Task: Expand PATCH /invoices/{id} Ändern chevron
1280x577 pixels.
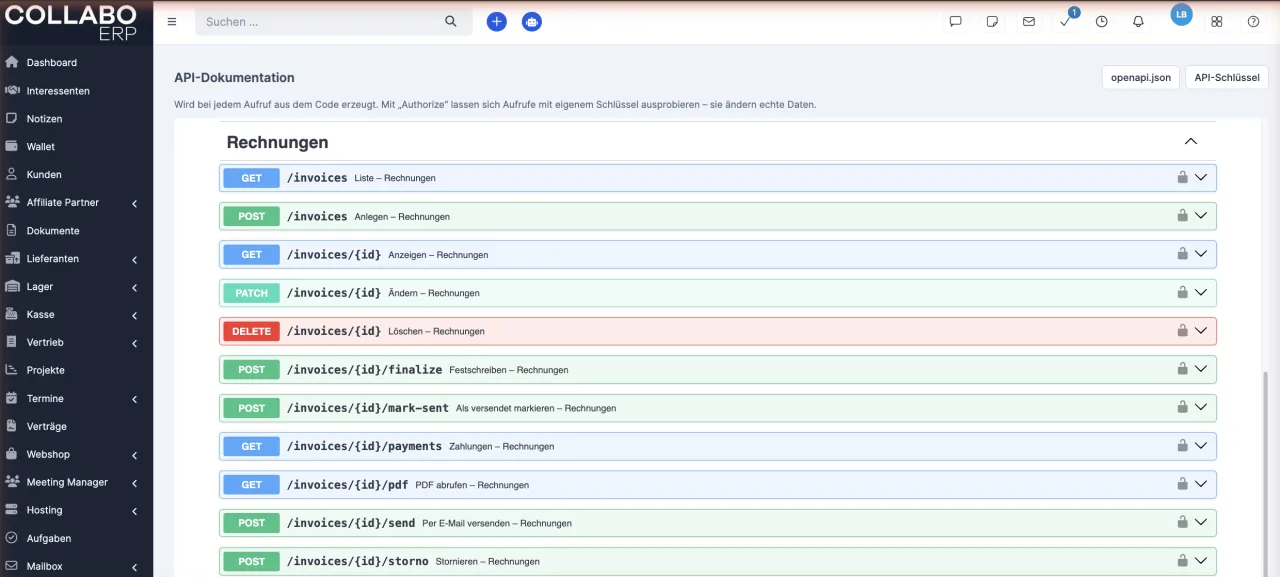Action: 1201,292
